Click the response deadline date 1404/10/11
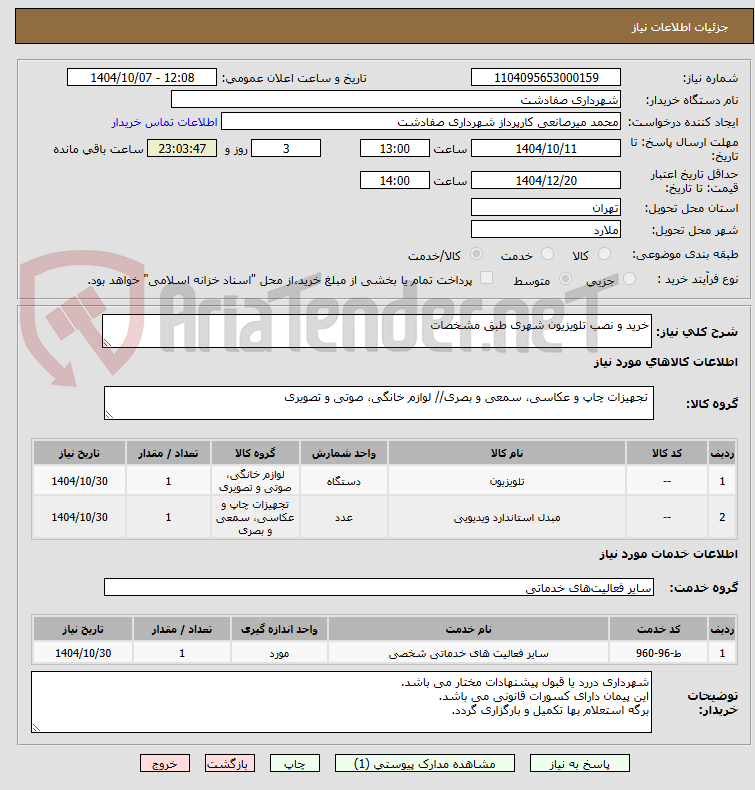 pos(545,149)
